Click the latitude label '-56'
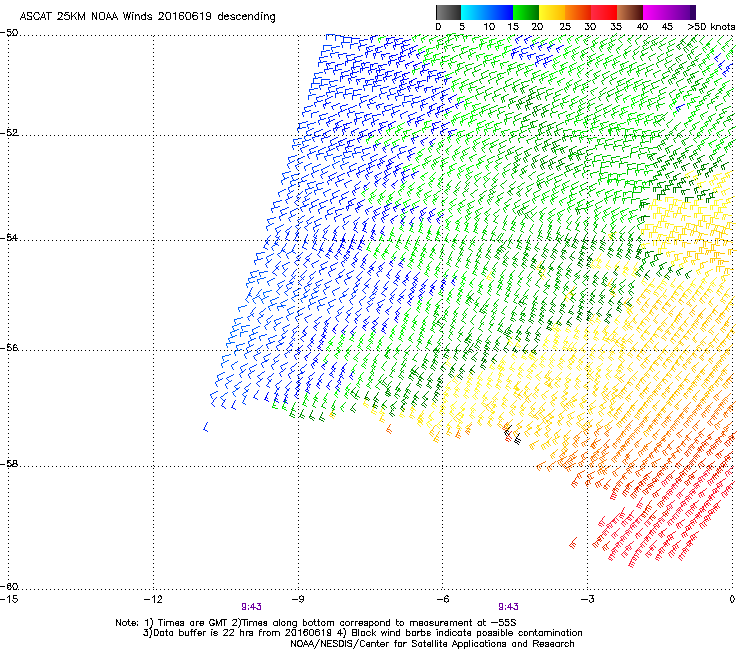Image resolution: width=740 pixels, height=650 pixels. pos(9,347)
